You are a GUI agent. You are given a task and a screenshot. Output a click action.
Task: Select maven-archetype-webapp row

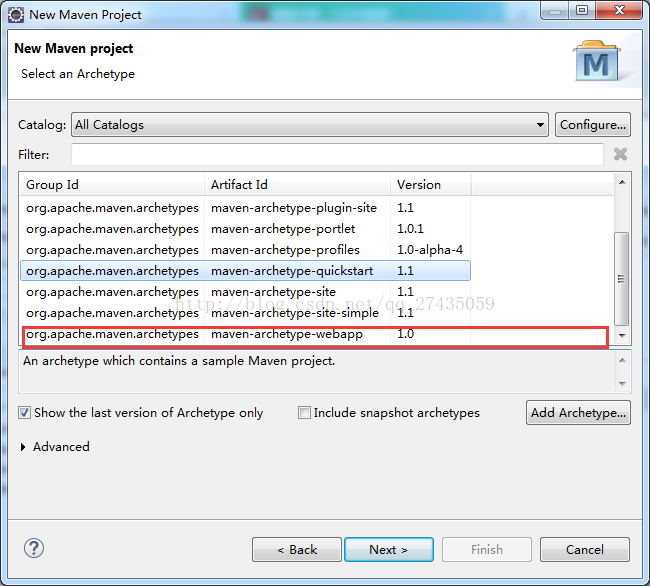click(245, 334)
